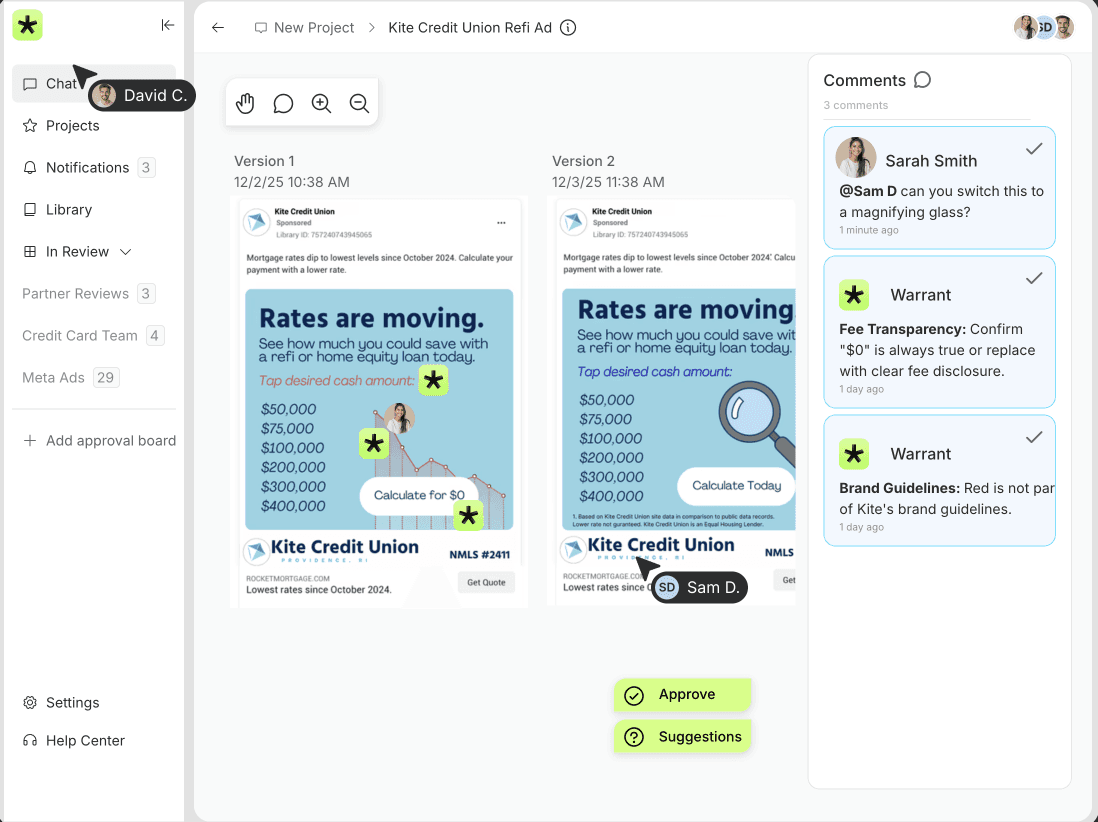Click Calculate Today button in Version 2

tap(736, 485)
